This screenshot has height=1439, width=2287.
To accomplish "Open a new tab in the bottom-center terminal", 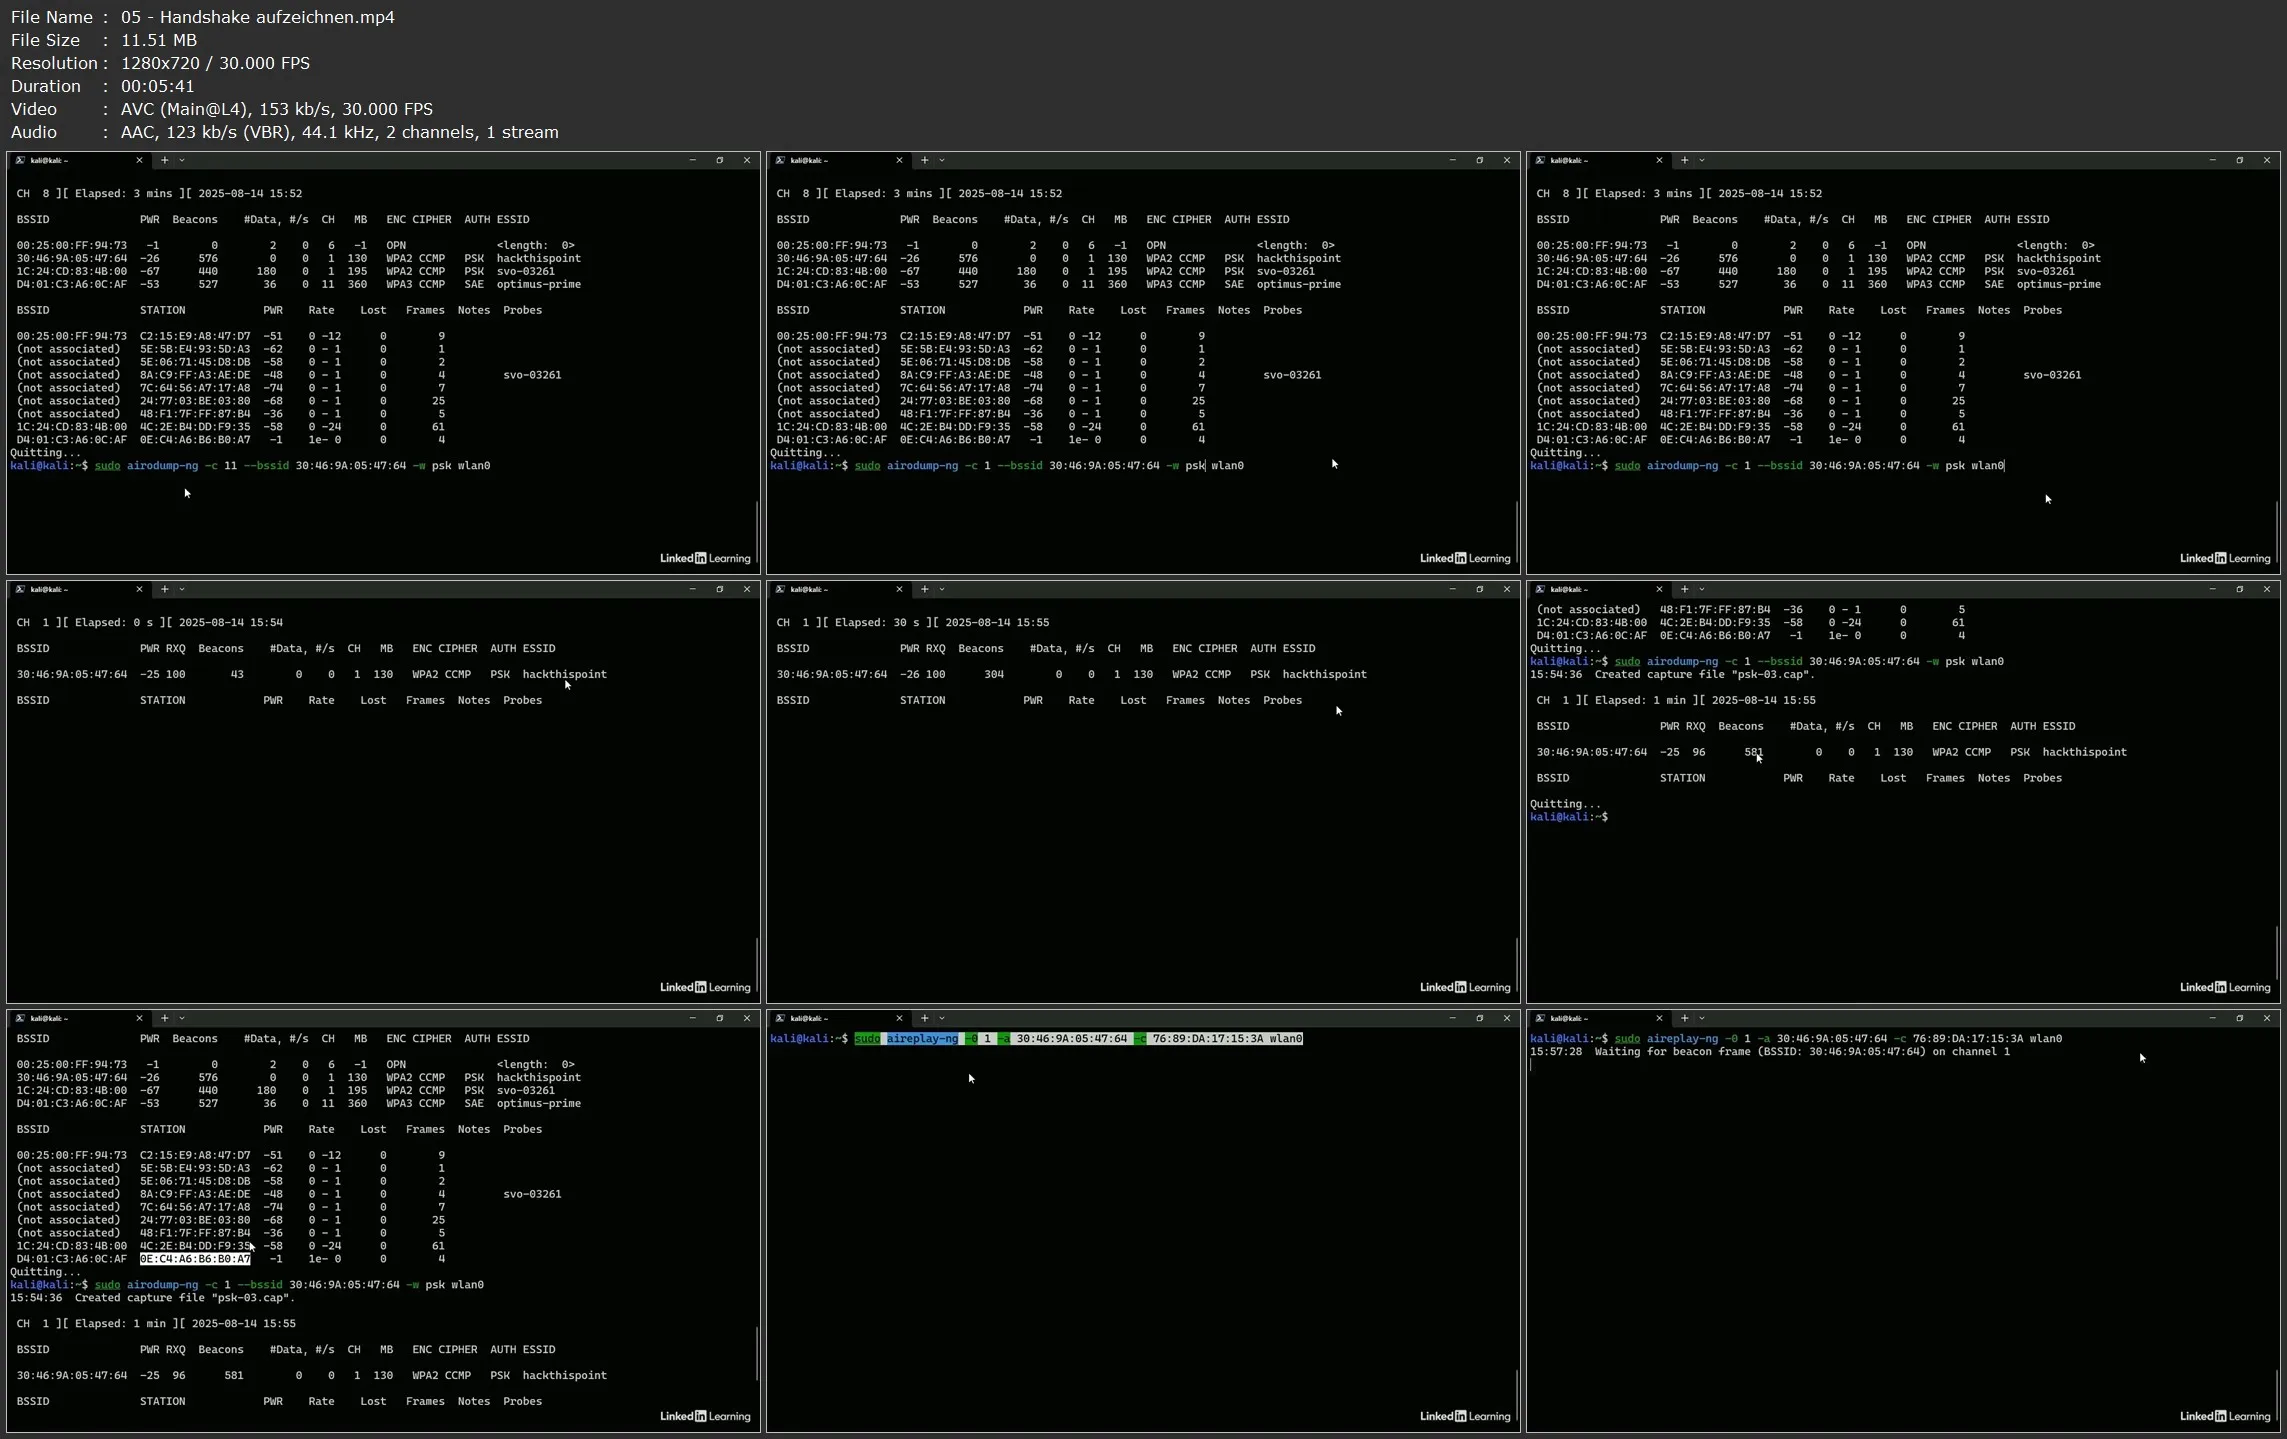I will (x=925, y=1018).
